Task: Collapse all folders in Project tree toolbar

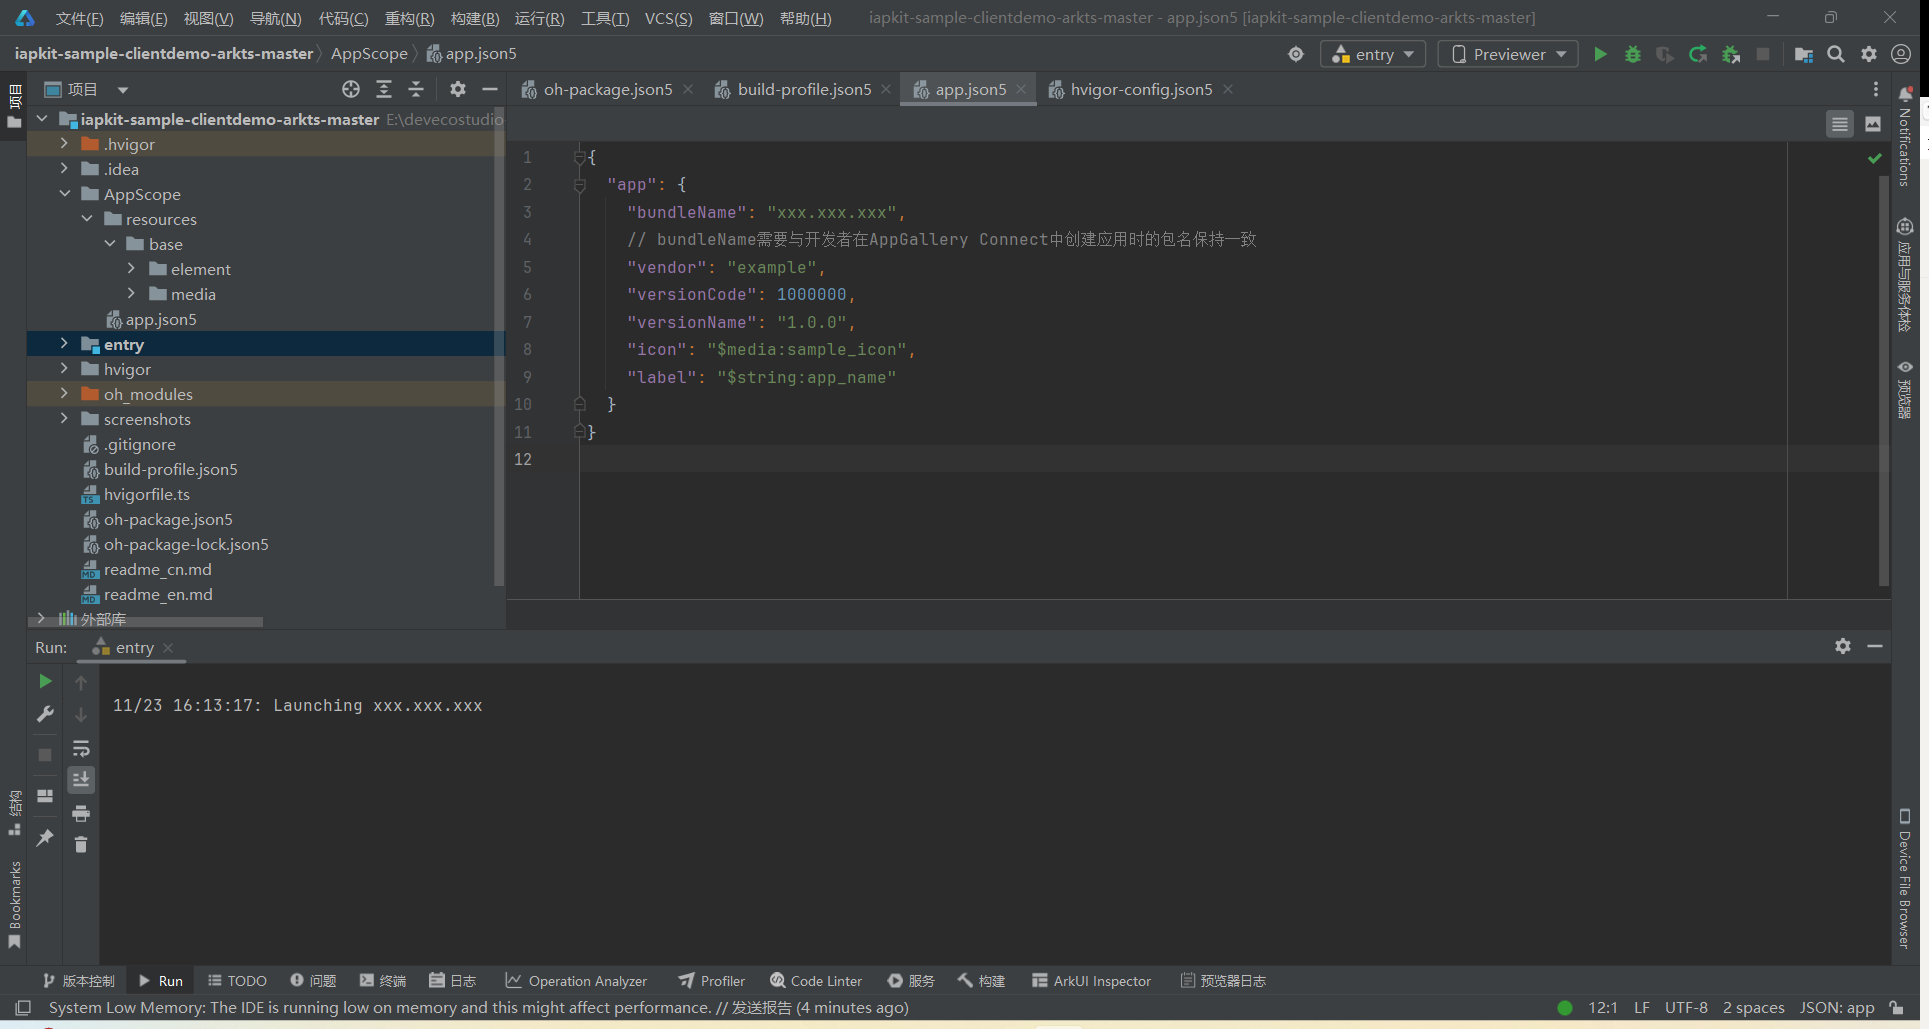Action: pyautogui.click(x=416, y=89)
